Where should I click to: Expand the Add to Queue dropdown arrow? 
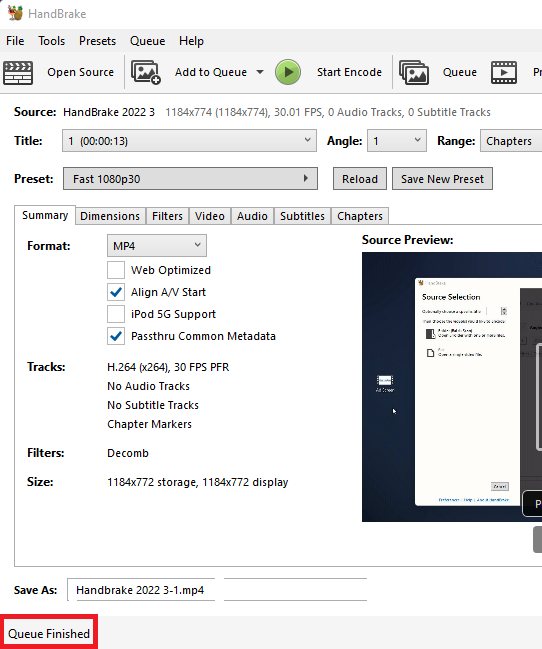(260, 72)
